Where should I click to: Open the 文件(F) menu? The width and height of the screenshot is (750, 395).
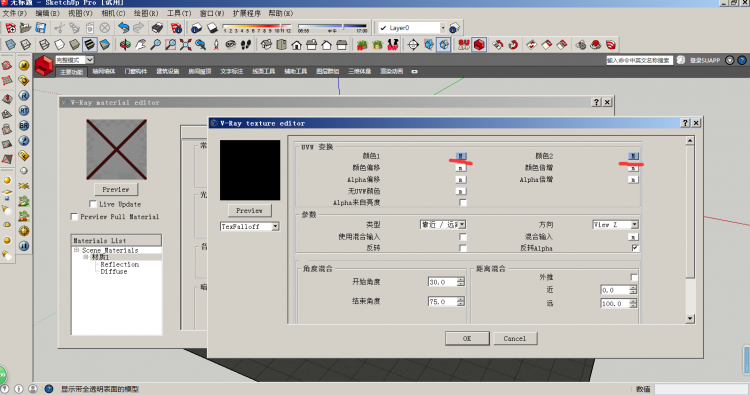pos(15,13)
